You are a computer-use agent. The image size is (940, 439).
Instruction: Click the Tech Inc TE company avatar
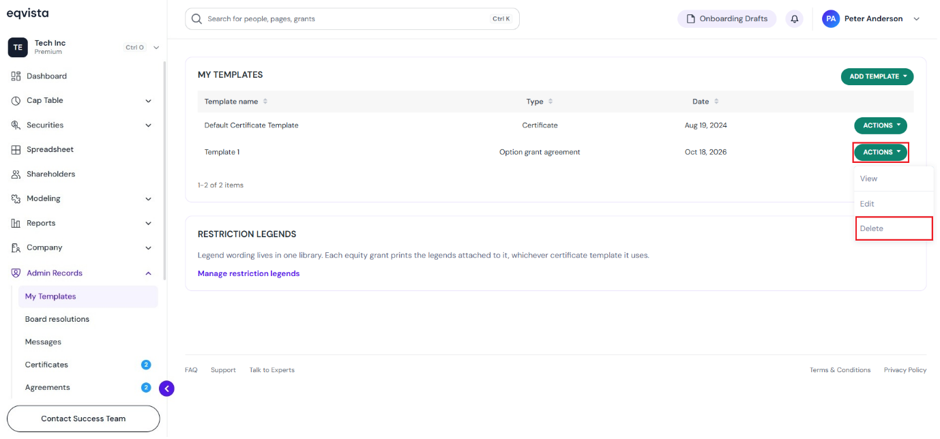17,47
